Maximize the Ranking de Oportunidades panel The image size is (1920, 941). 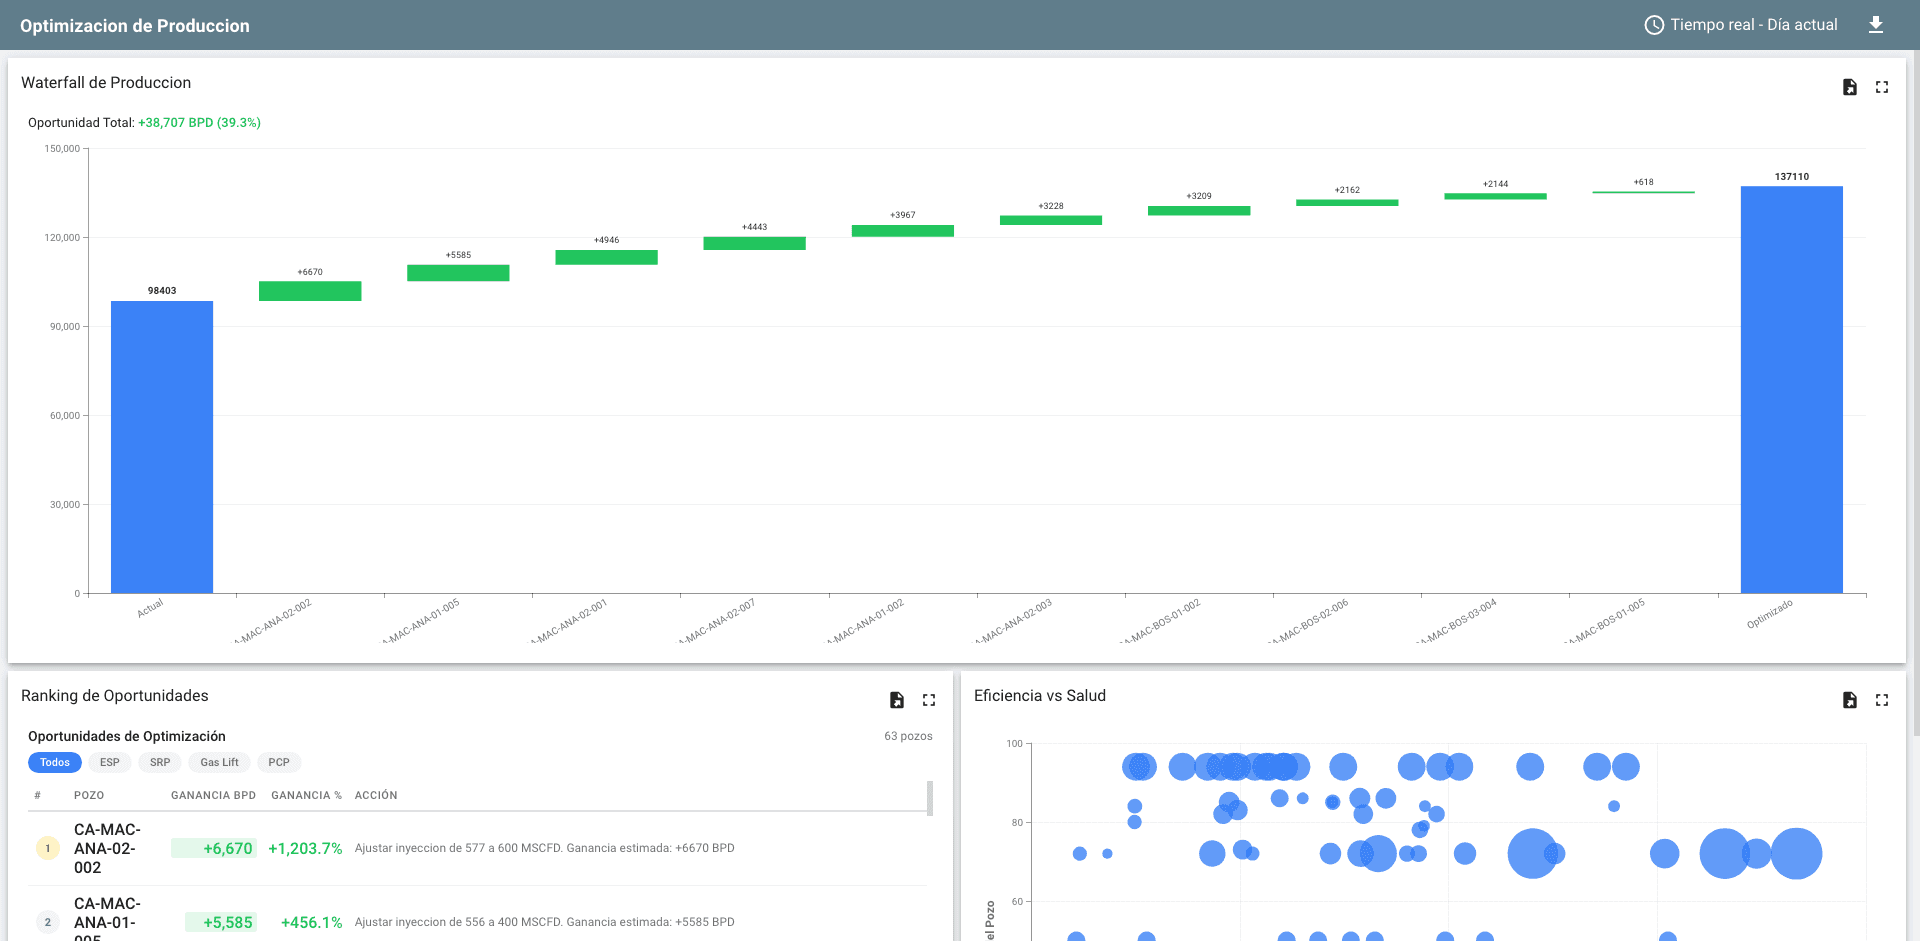[929, 700]
